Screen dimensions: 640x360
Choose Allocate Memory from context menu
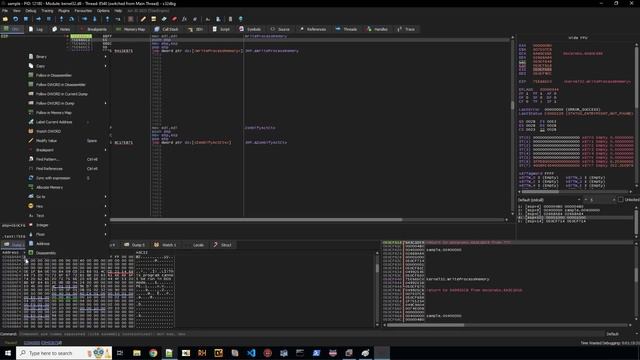[67, 187]
